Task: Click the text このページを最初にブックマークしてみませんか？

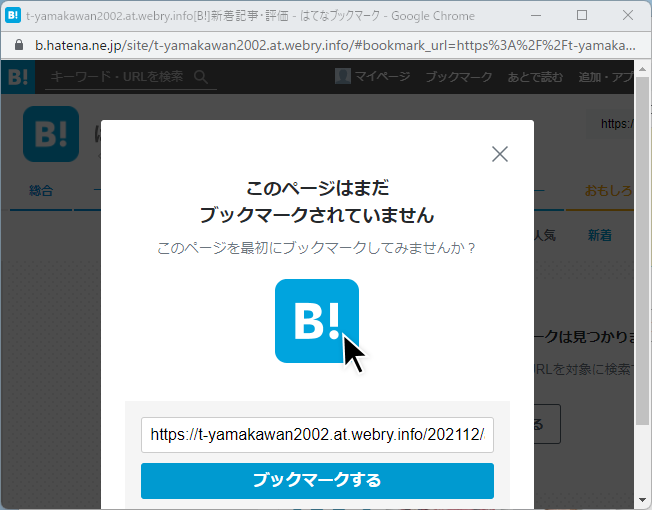Action: click(317, 248)
